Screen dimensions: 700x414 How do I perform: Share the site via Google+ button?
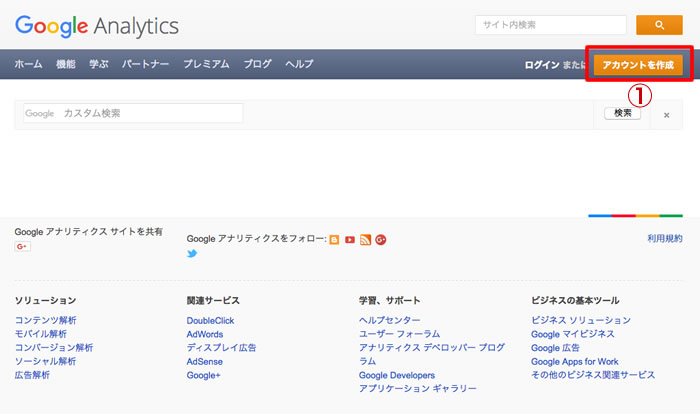click(x=22, y=247)
